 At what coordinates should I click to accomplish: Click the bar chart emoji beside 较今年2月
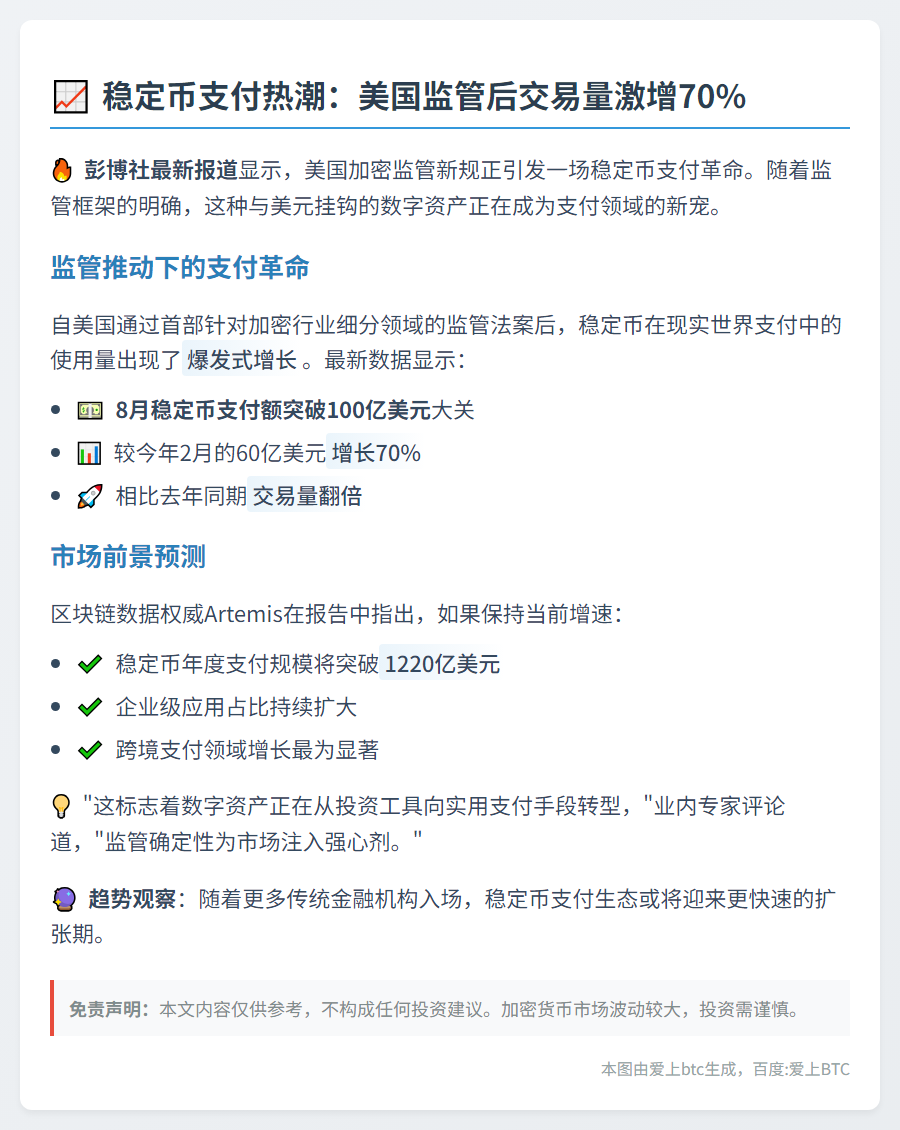[89, 454]
